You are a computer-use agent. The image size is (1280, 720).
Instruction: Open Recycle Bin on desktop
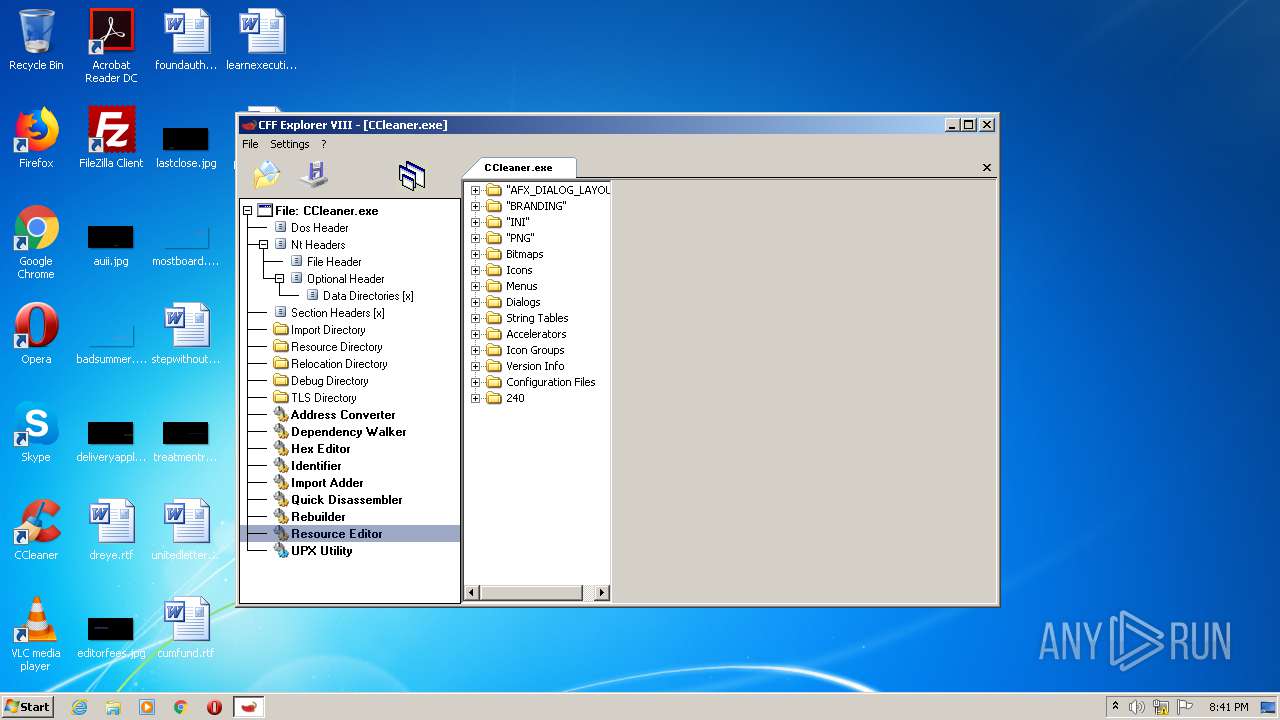coord(36,40)
